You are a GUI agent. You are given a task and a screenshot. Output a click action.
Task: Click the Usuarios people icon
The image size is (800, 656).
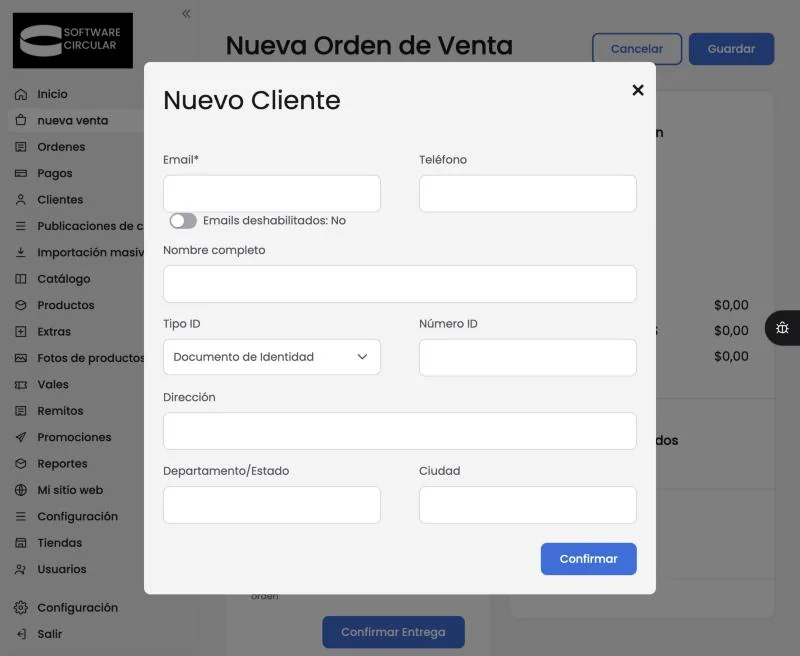tap(21, 569)
